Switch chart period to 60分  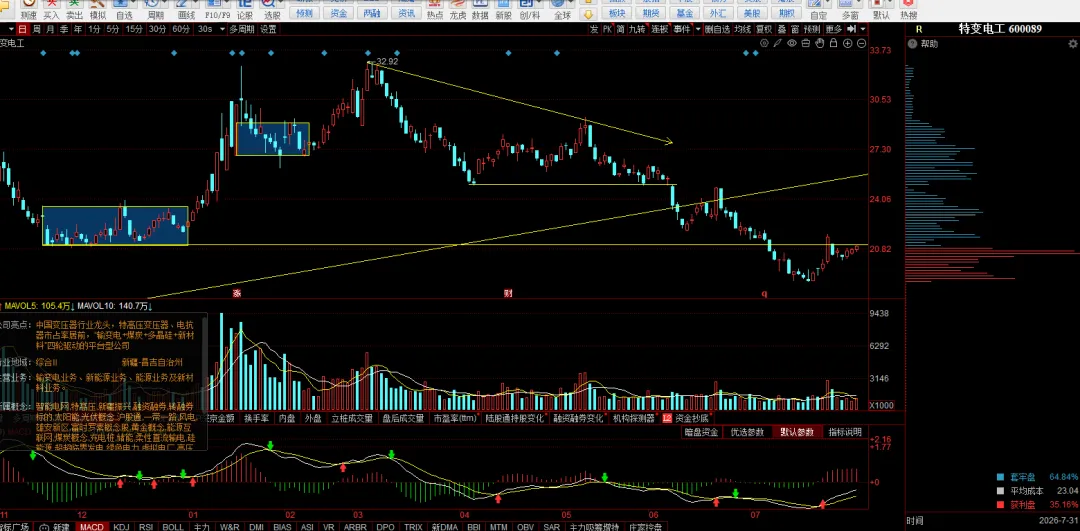[x=181, y=29]
